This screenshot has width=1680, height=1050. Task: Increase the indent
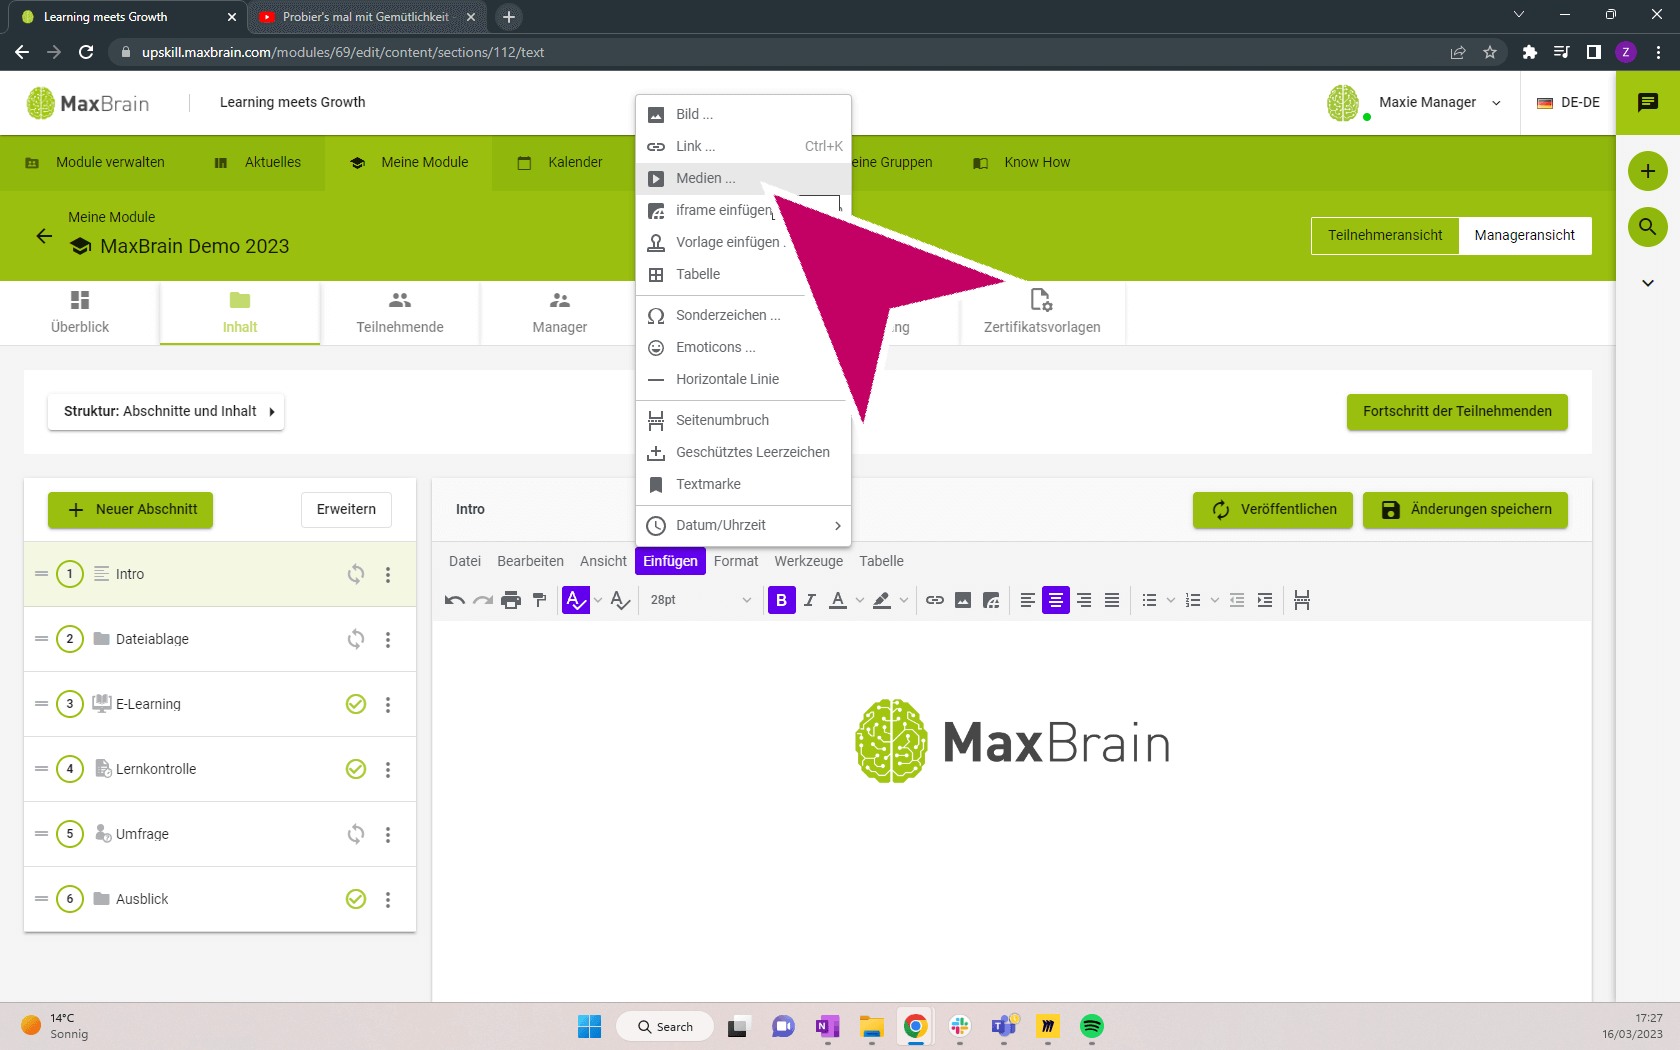point(1265,600)
